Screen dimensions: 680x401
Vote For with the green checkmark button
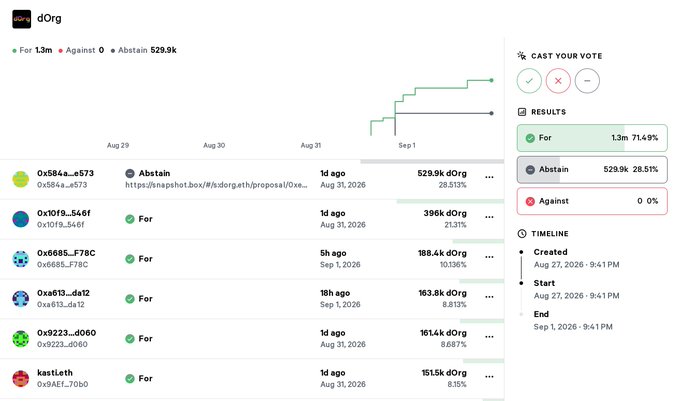[529, 81]
